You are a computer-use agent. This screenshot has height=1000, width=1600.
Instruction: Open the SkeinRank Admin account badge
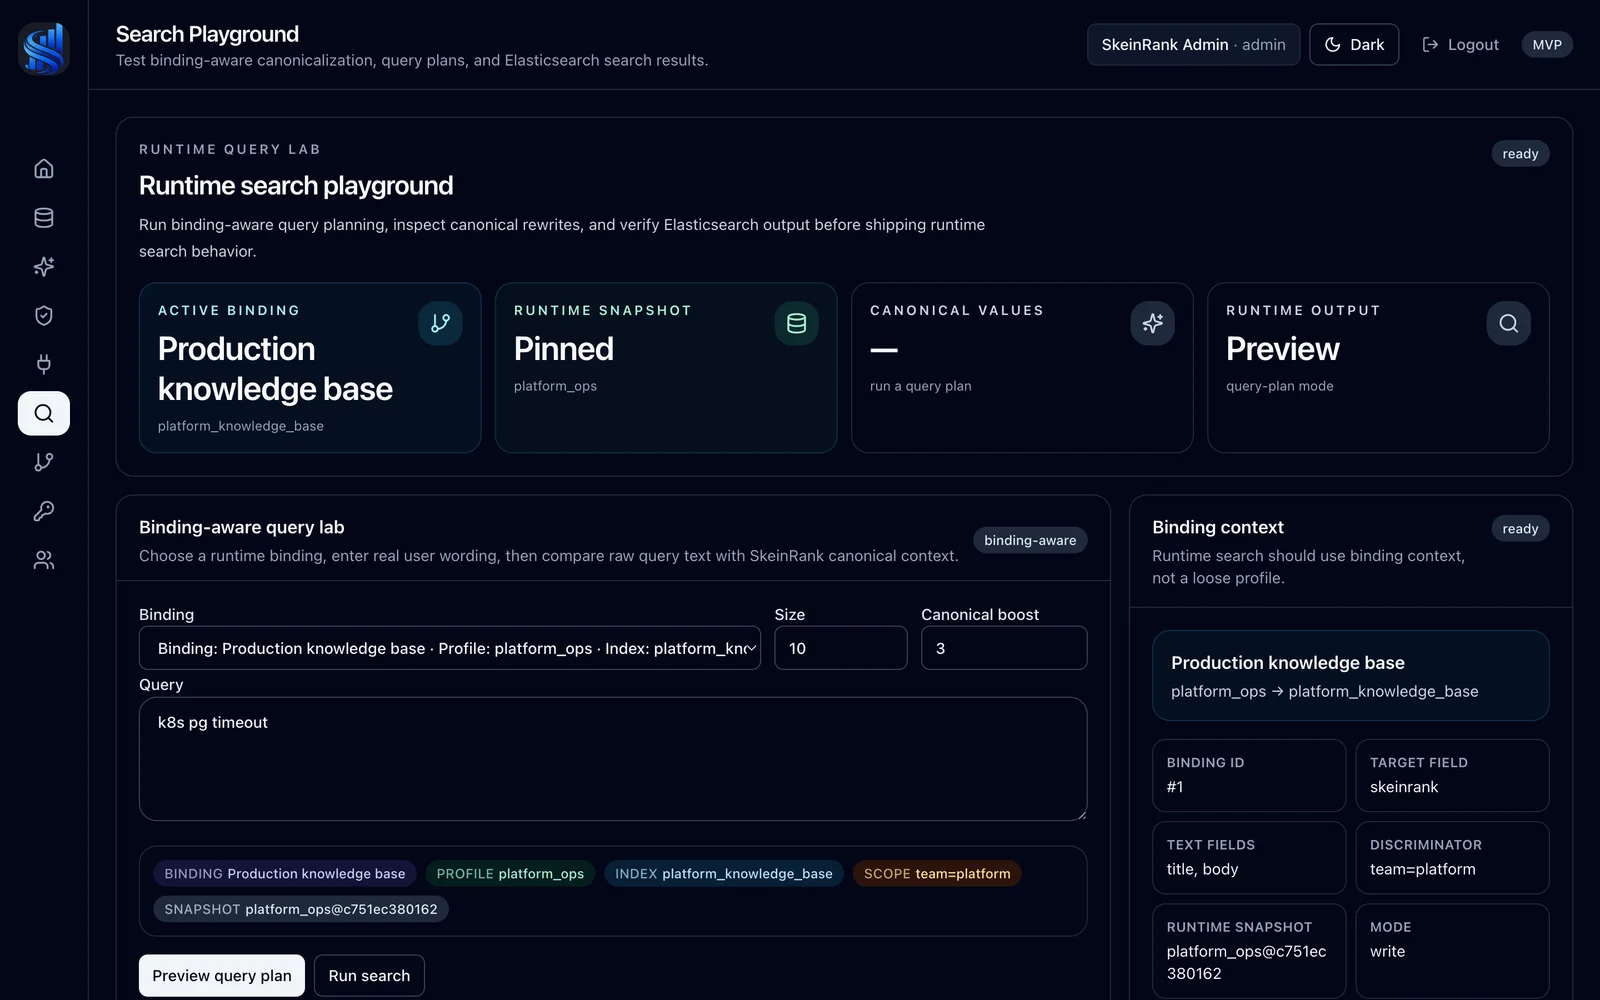point(1193,45)
